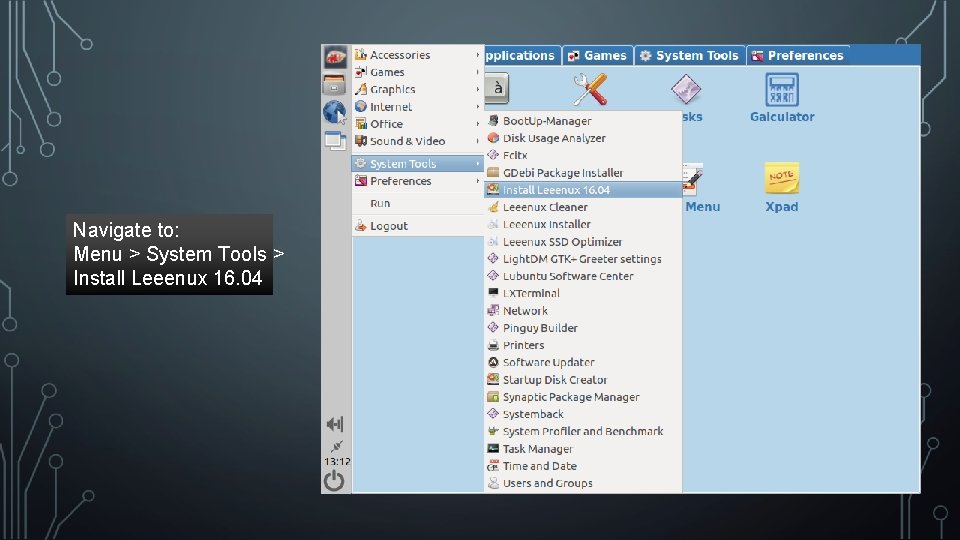Open Fcitx from System Tools

click(583, 155)
